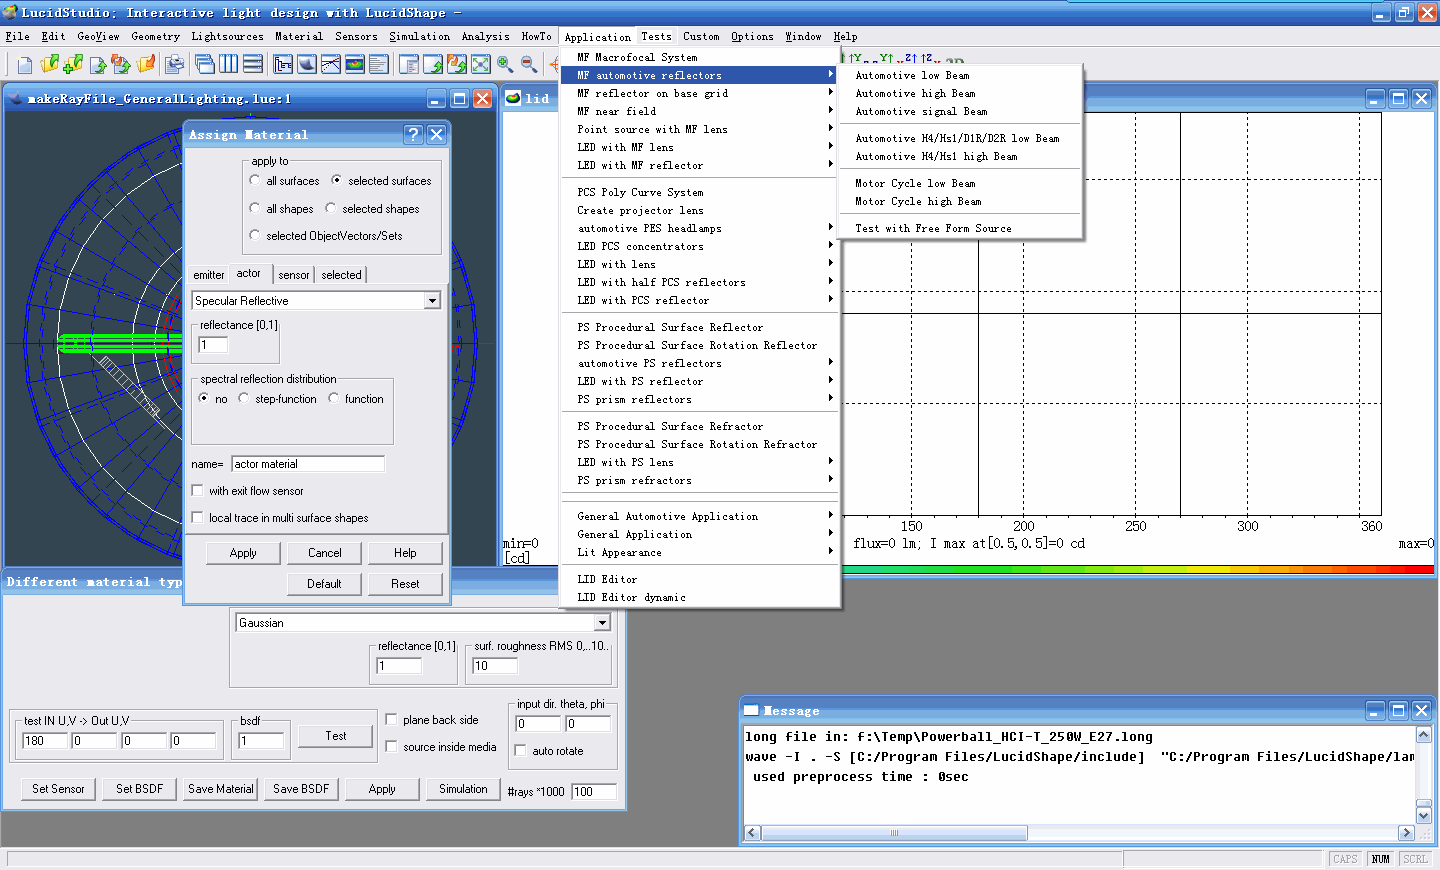Select 'function' spectral reflection option
Image resolution: width=1440 pixels, height=870 pixels.
tap(334, 399)
